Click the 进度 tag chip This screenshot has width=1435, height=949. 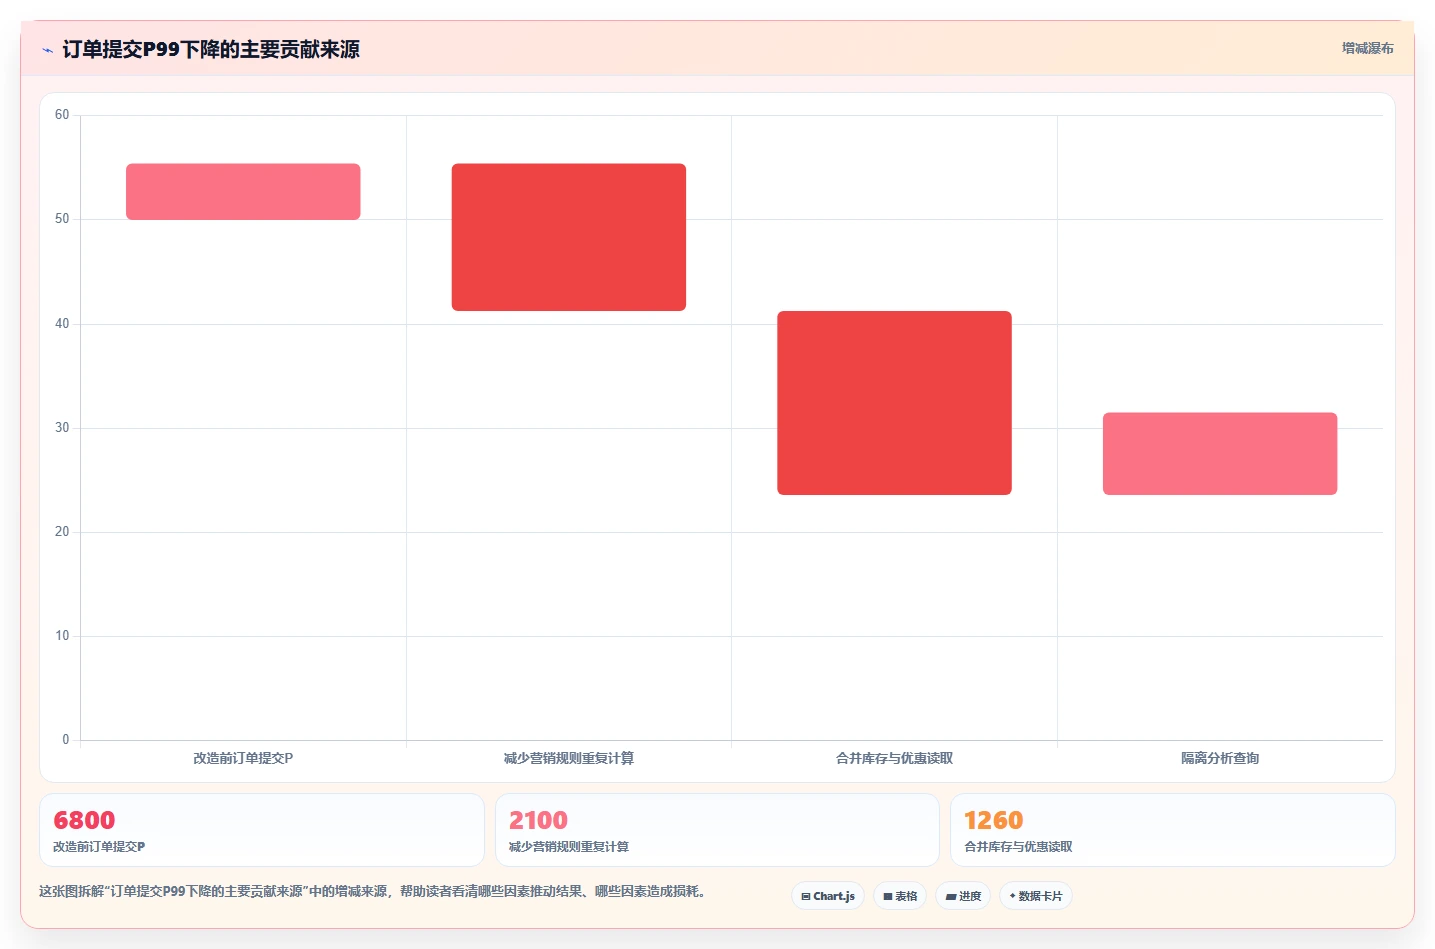point(963,896)
